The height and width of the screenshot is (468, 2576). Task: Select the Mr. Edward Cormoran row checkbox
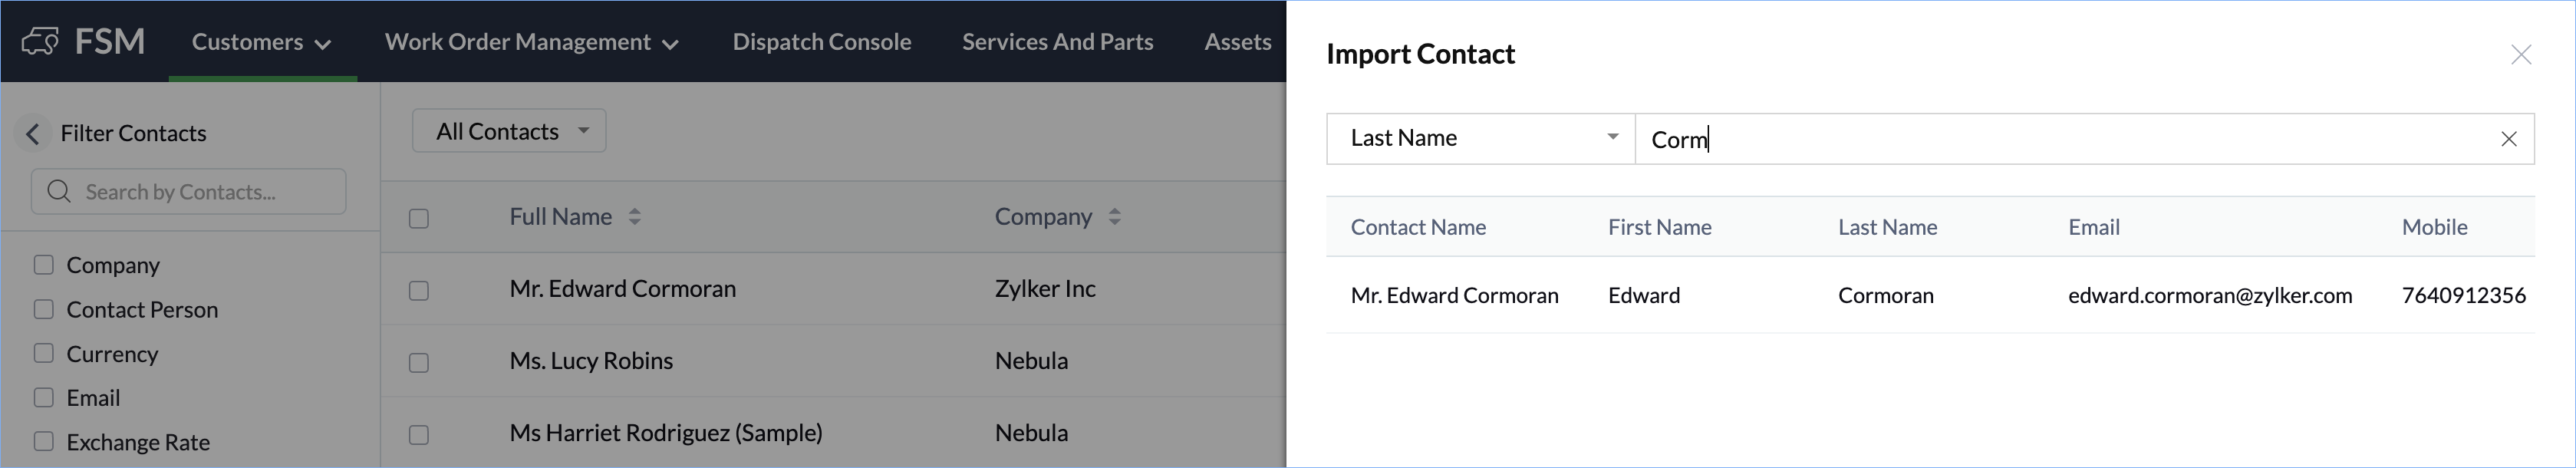(419, 290)
